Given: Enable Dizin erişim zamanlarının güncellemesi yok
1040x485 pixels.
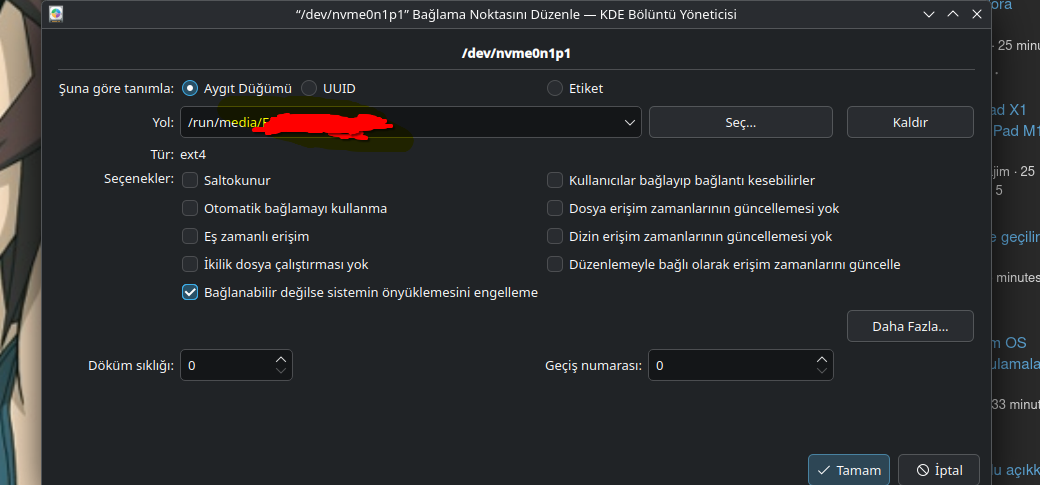Looking at the screenshot, I should (x=554, y=236).
